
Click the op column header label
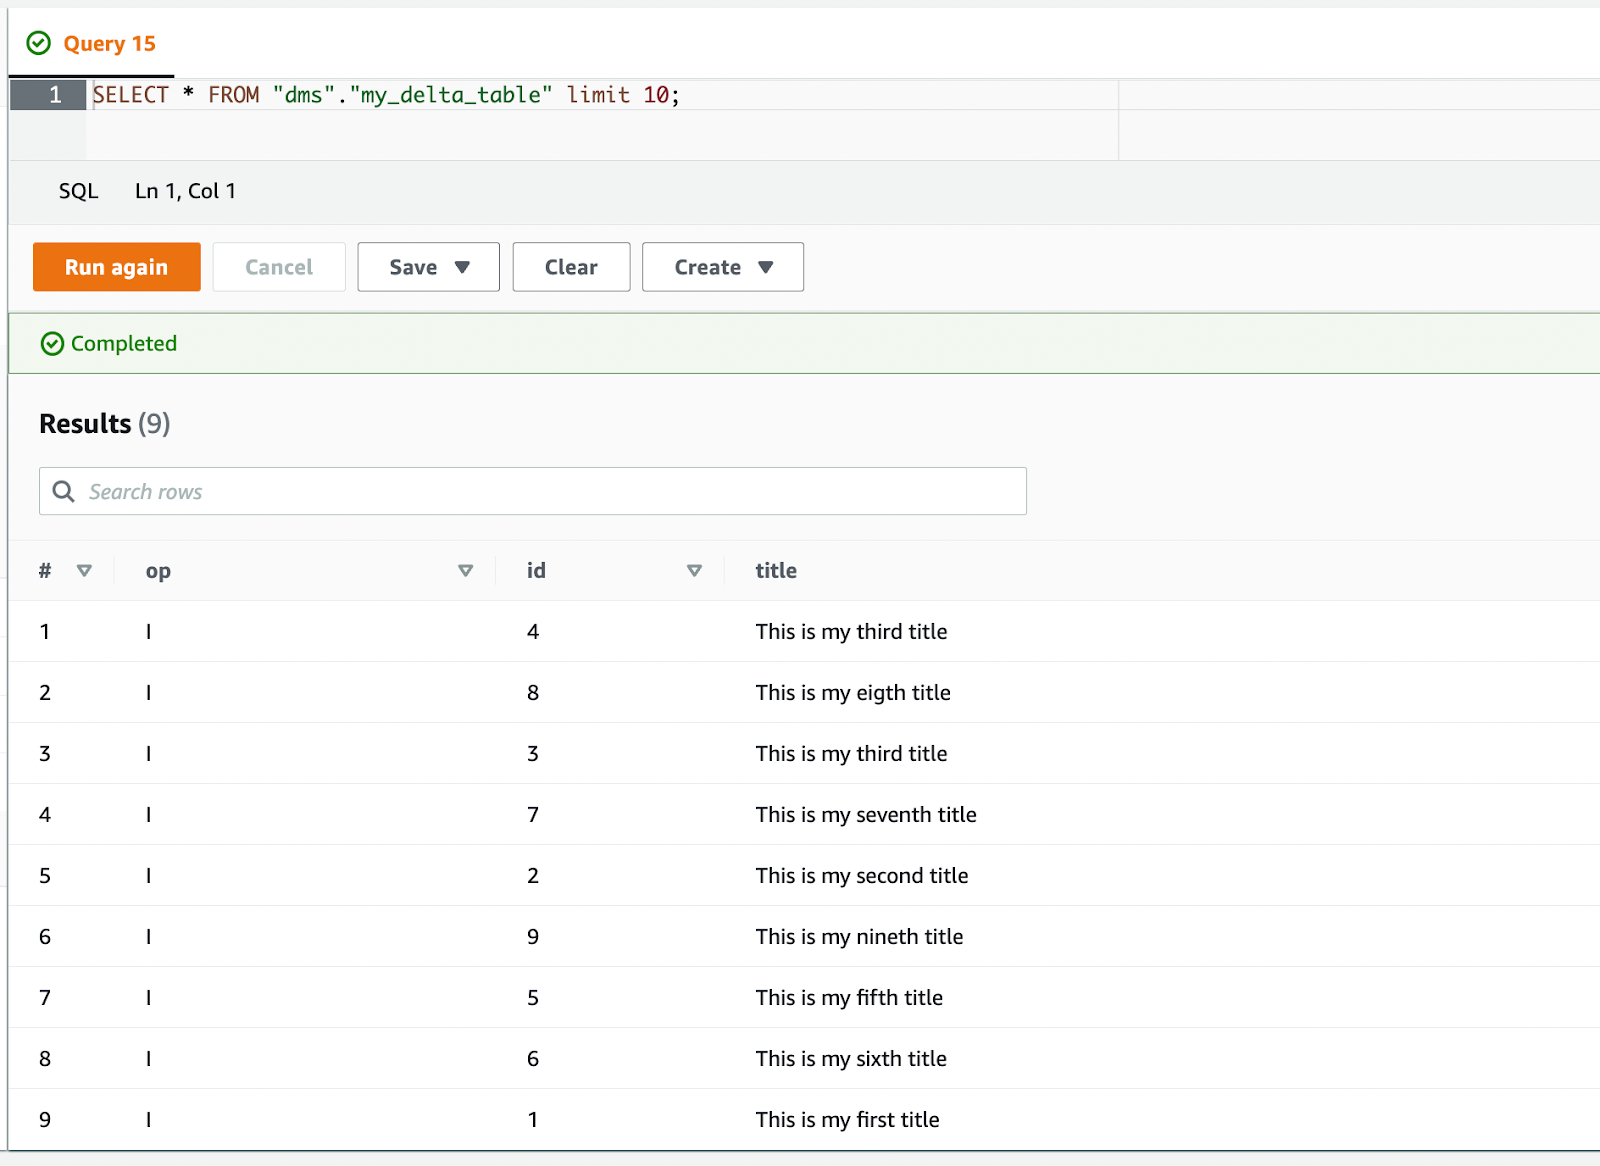coord(158,572)
